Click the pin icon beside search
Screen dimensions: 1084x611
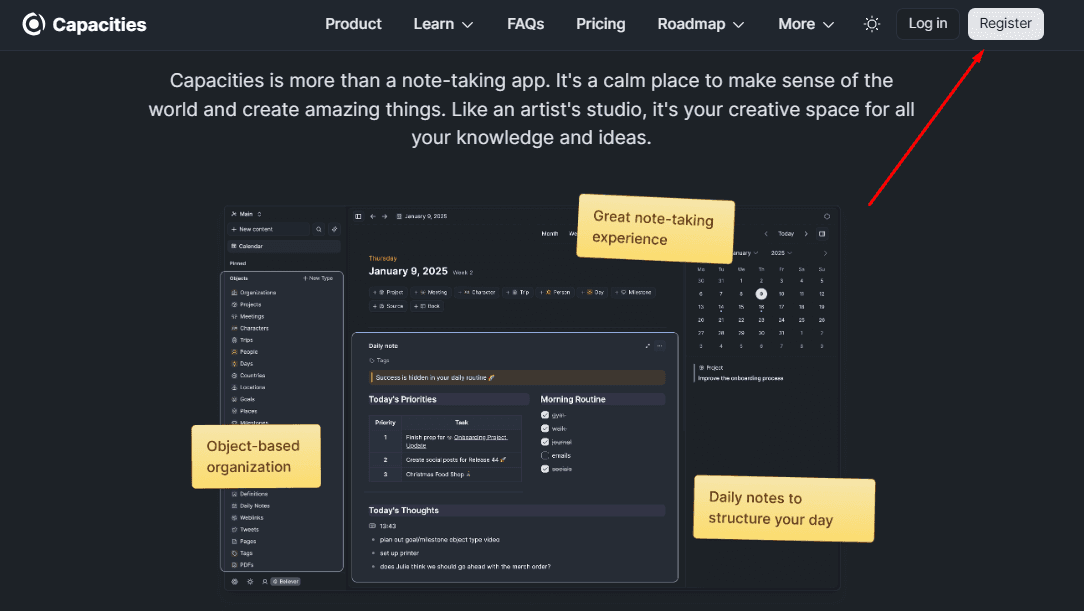[335, 229]
